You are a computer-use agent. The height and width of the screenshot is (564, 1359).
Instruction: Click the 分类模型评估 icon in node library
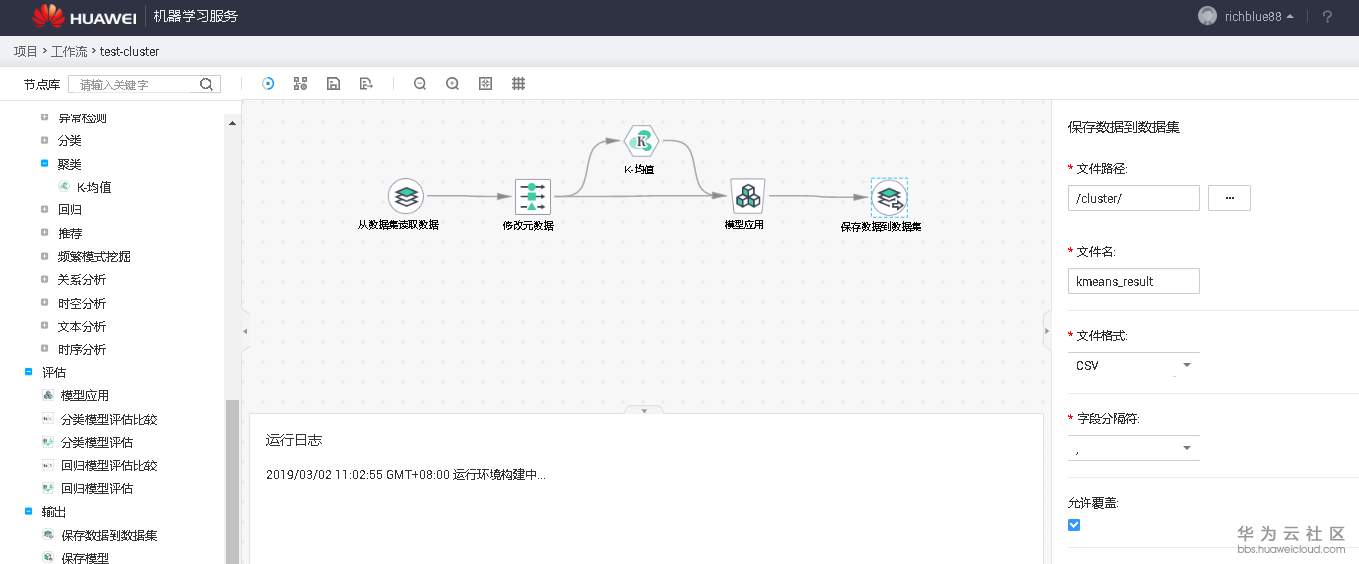point(48,442)
